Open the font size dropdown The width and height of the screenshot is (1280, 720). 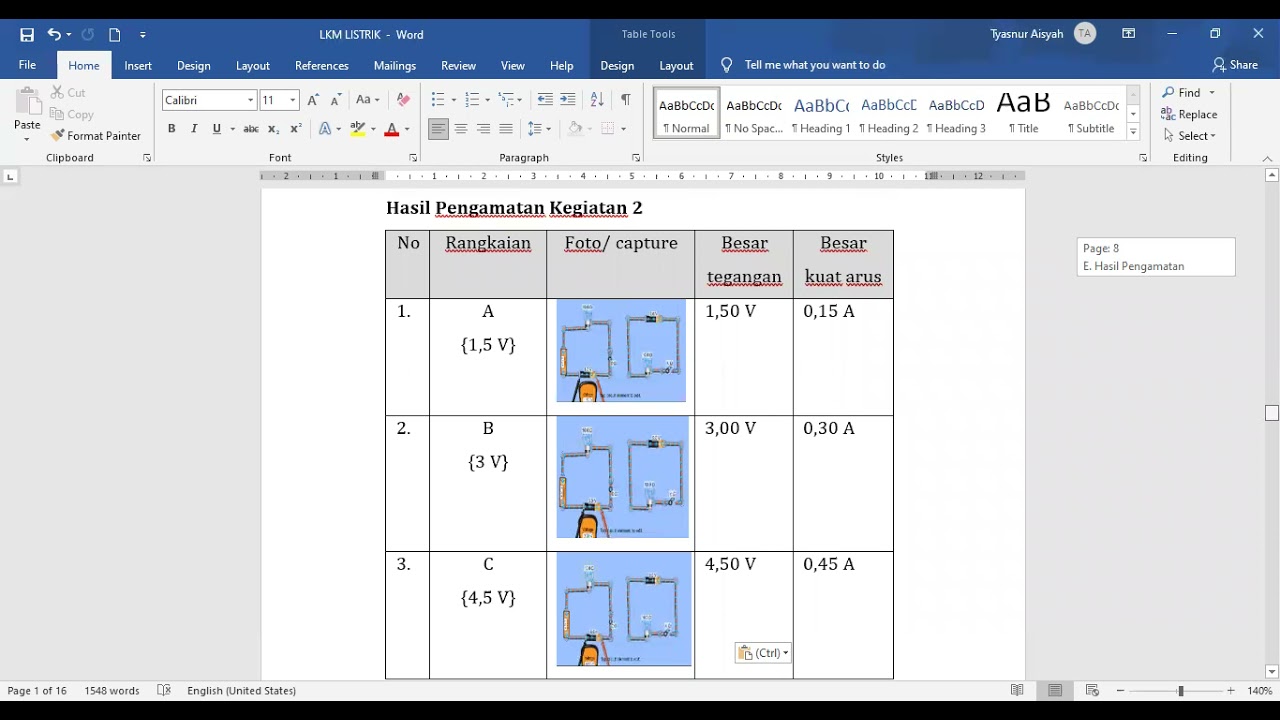(x=293, y=100)
